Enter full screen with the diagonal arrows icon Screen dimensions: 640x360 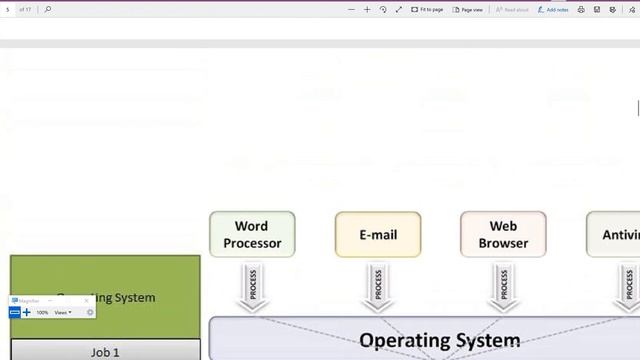click(x=399, y=9)
